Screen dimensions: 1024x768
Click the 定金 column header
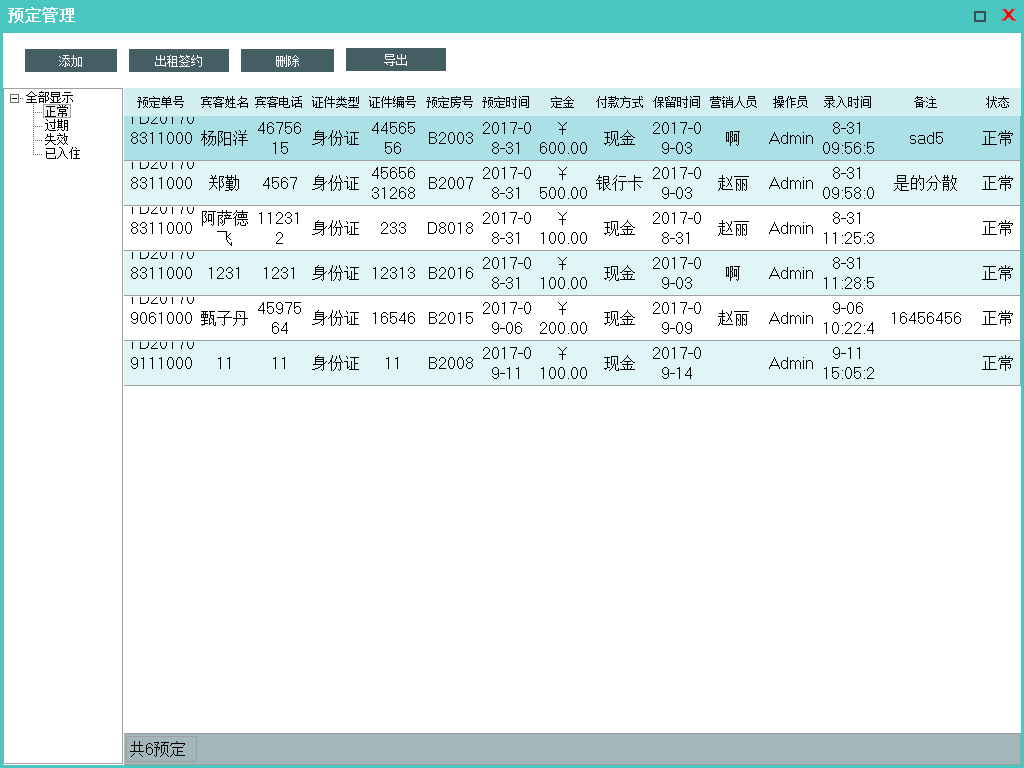[x=562, y=103]
